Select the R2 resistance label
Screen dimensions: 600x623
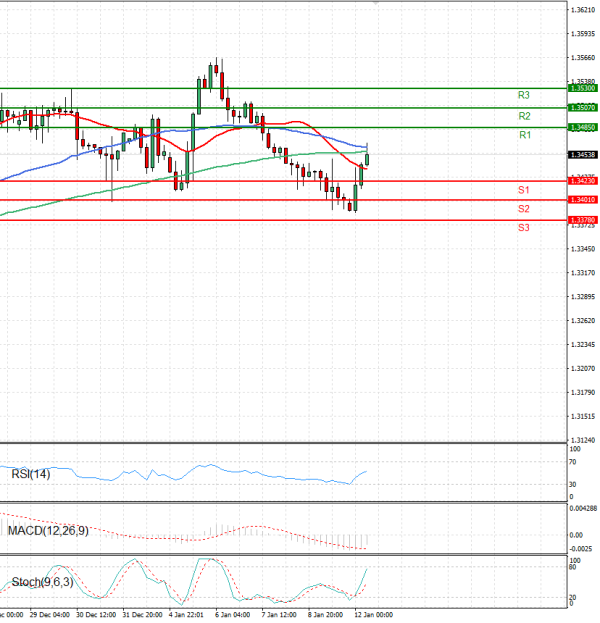pos(523,116)
